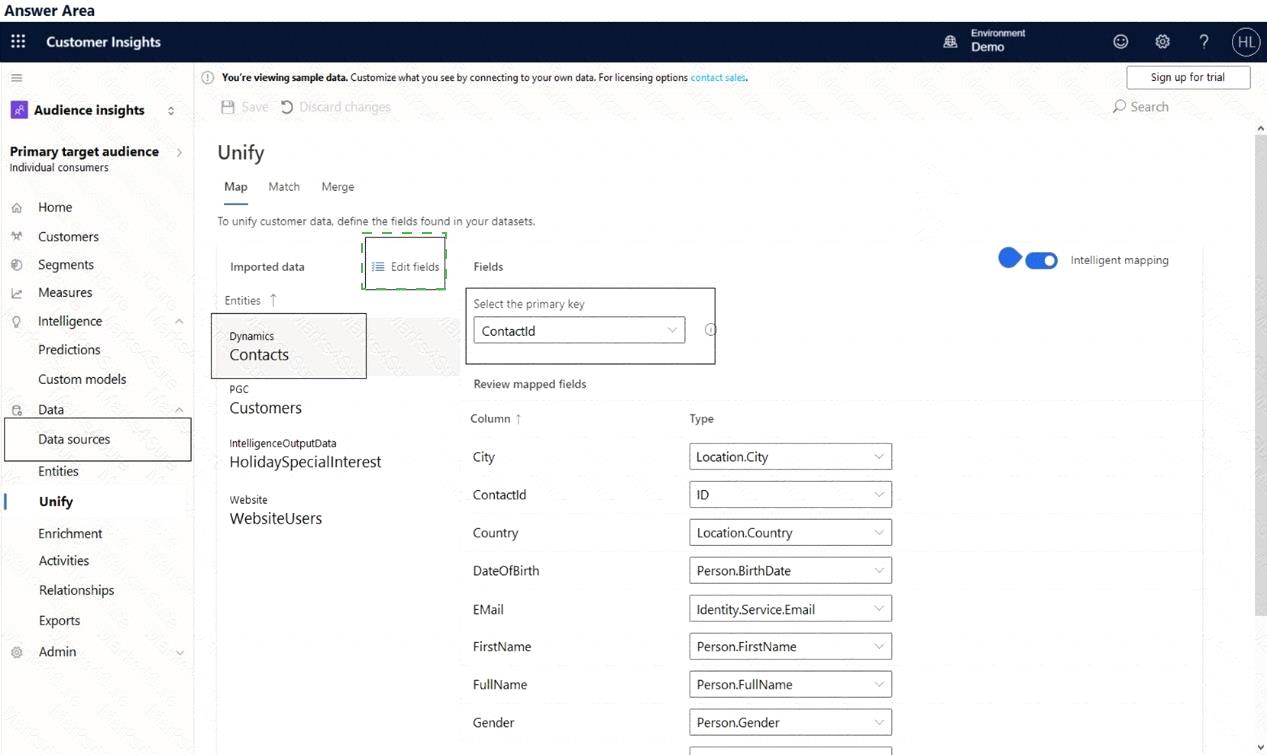This screenshot has height=755, width=1267.
Task: Open the ContactId primary key dropdown
Action: [578, 331]
